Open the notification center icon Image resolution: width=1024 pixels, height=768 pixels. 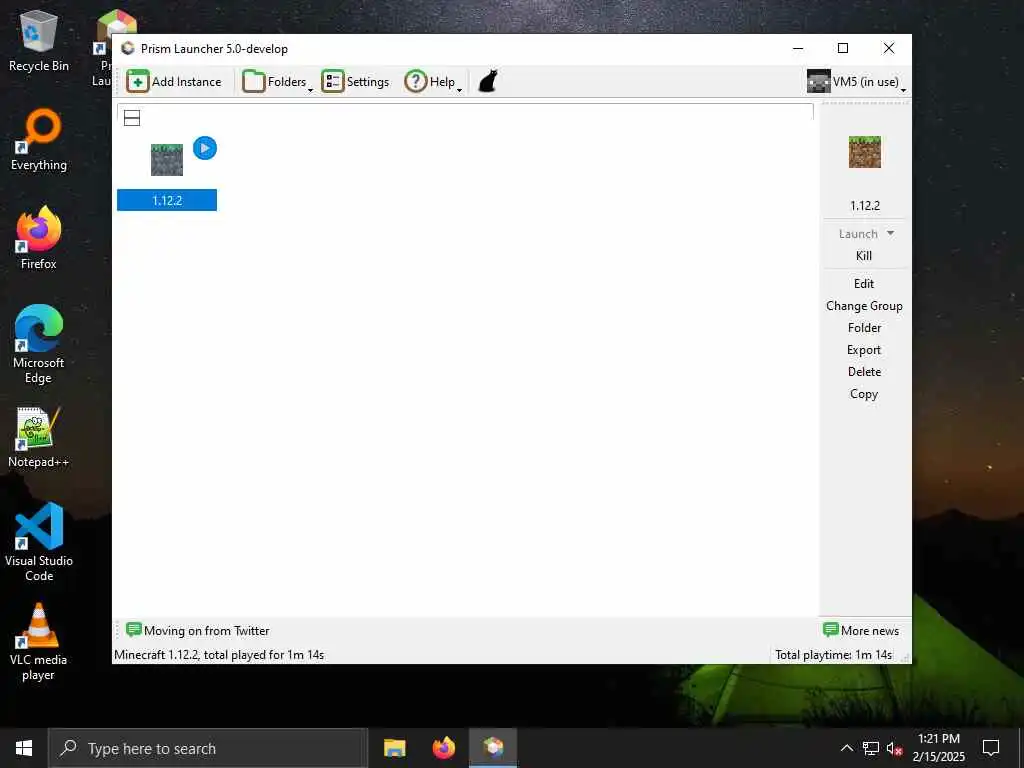[x=991, y=748]
